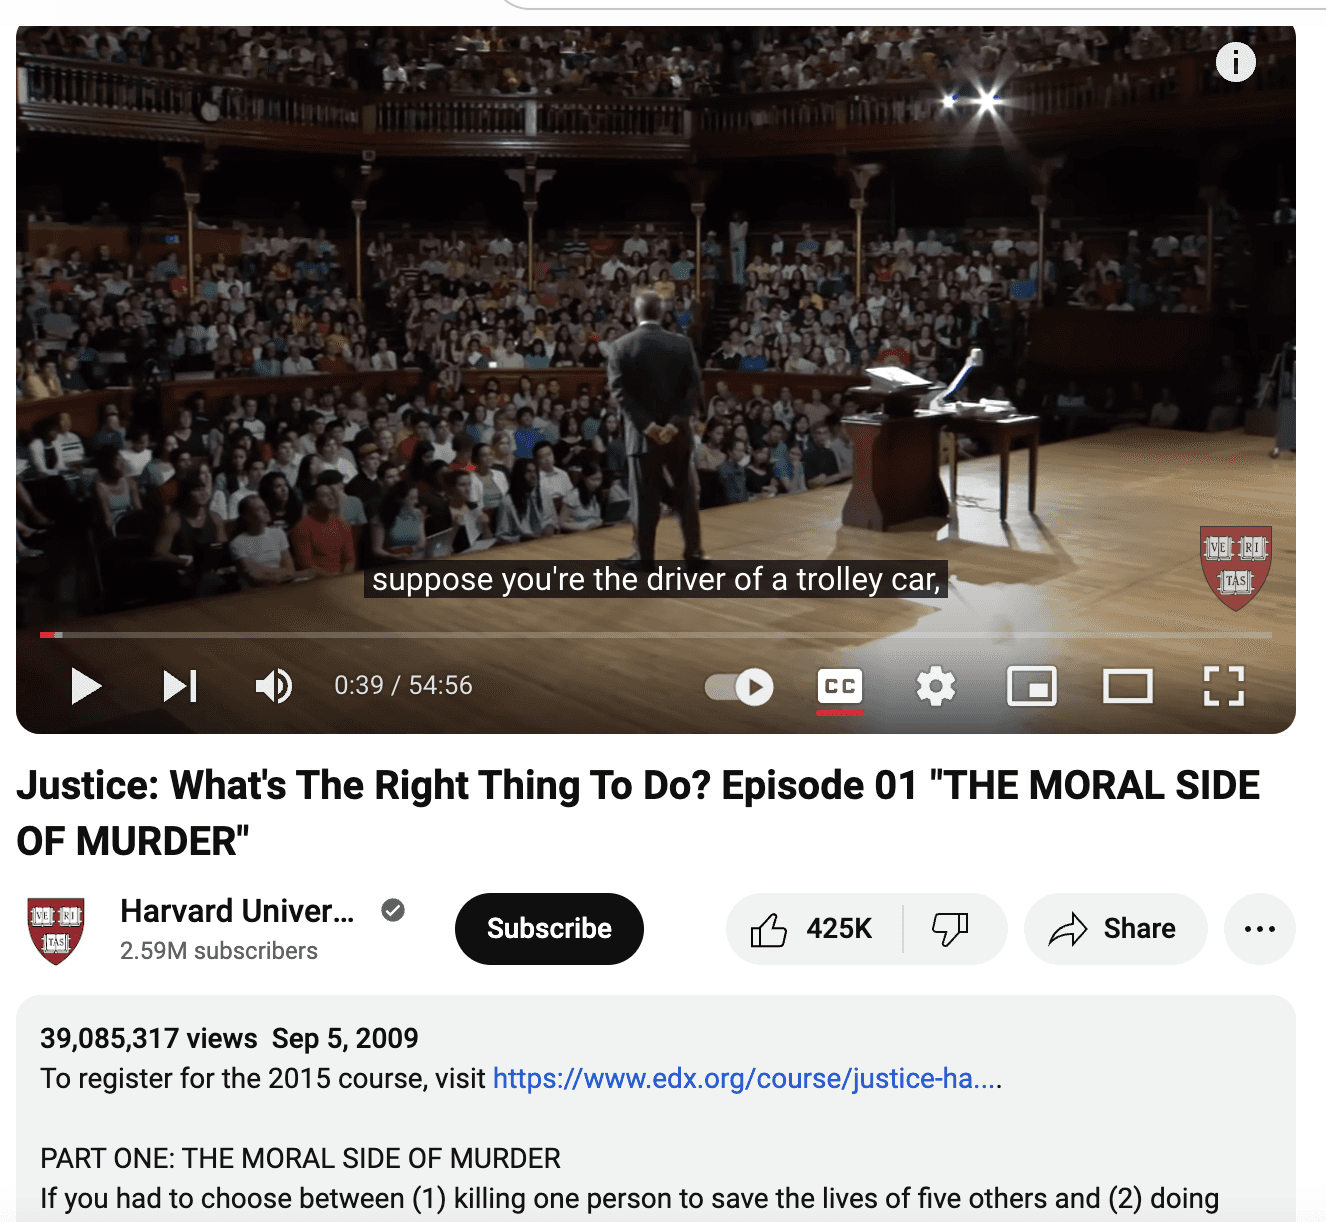This screenshot has height=1222, width=1326.
Task: Skip to the next video
Action: 180,686
